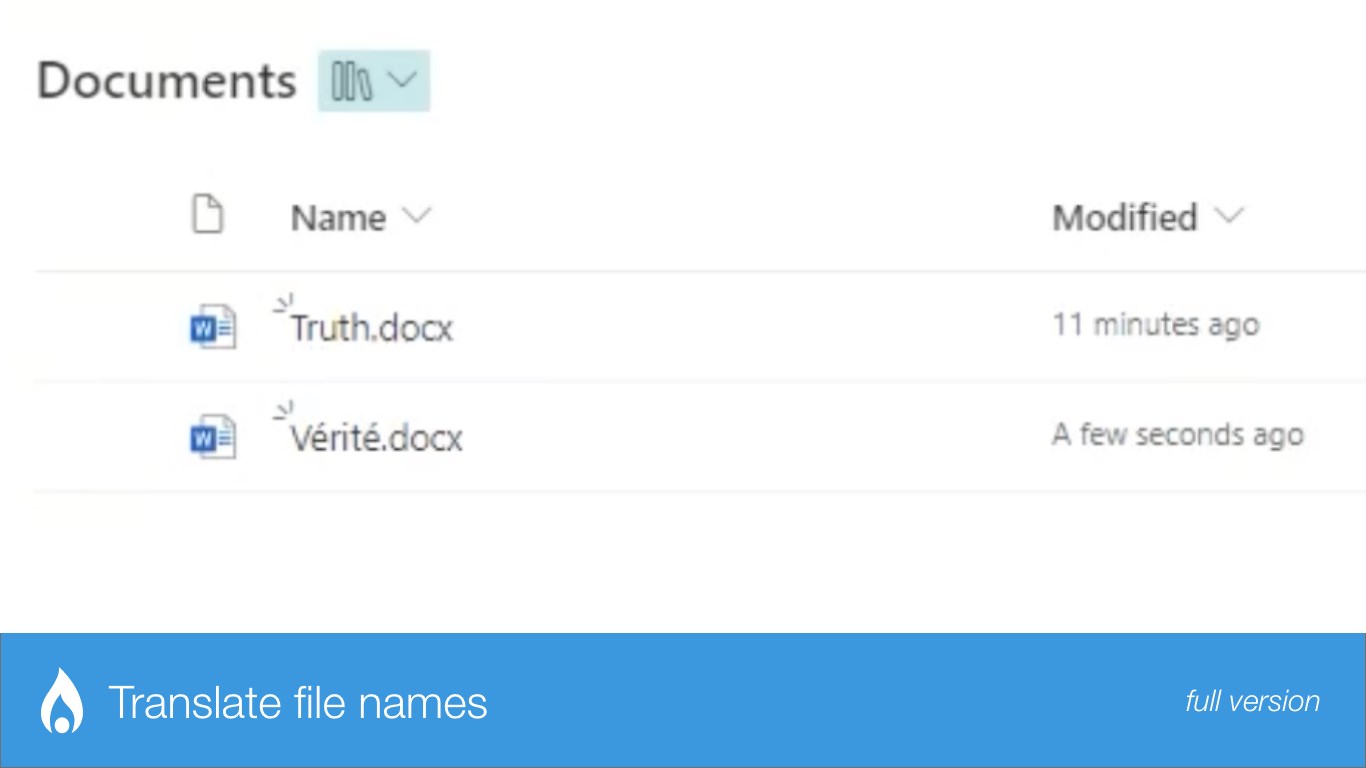Open the view switcher dropdown chevron
The image size is (1366, 768).
point(402,80)
